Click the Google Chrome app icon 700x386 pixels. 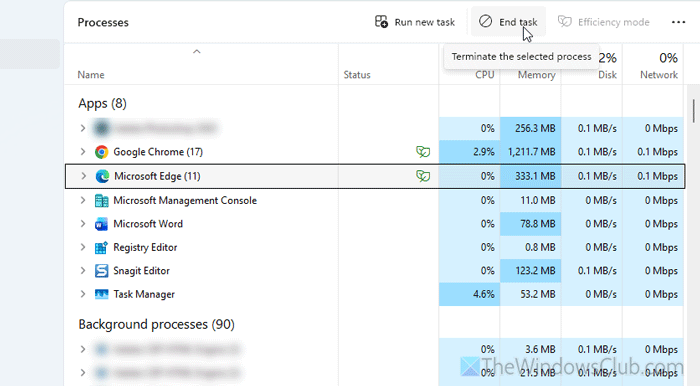[x=101, y=152]
